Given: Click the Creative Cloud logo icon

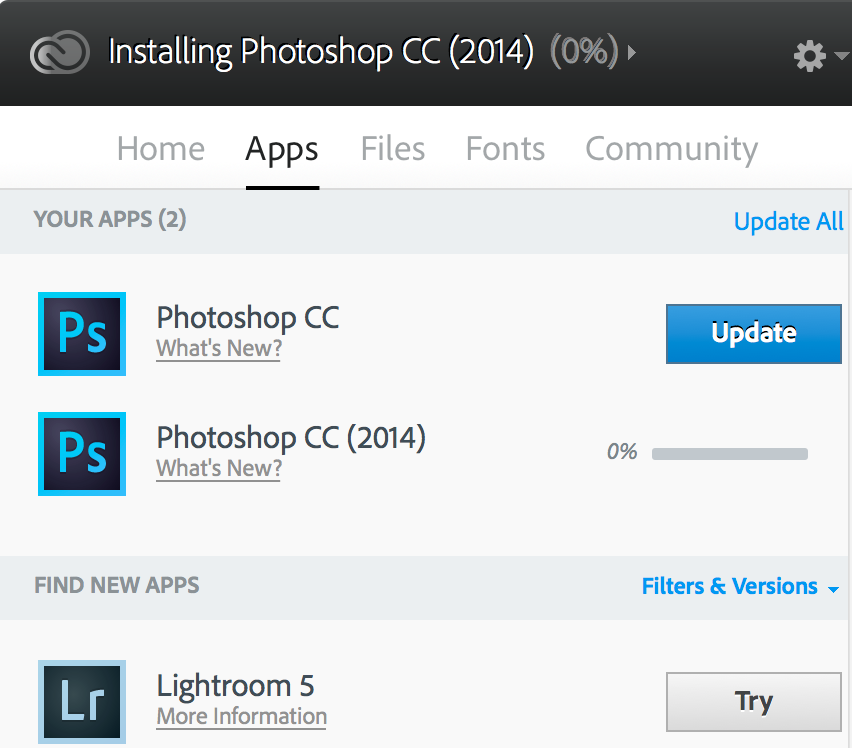Looking at the screenshot, I should [60, 52].
